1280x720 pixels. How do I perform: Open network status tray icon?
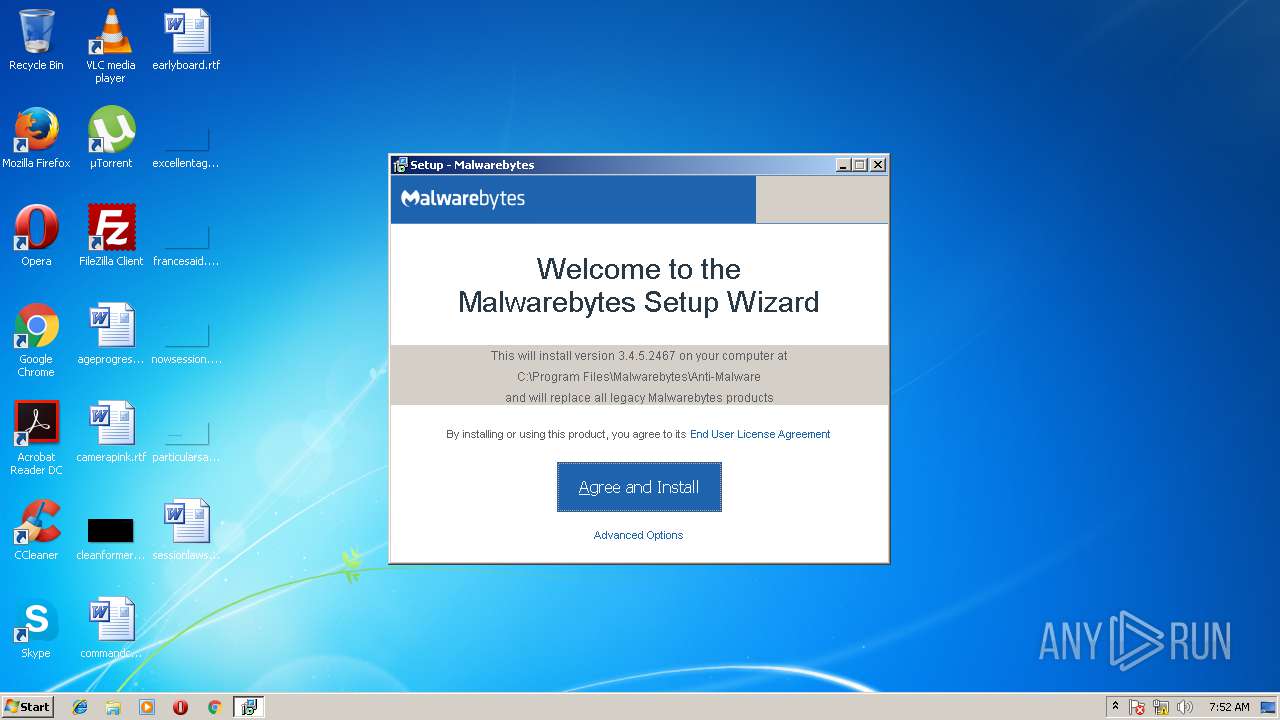[1161, 707]
